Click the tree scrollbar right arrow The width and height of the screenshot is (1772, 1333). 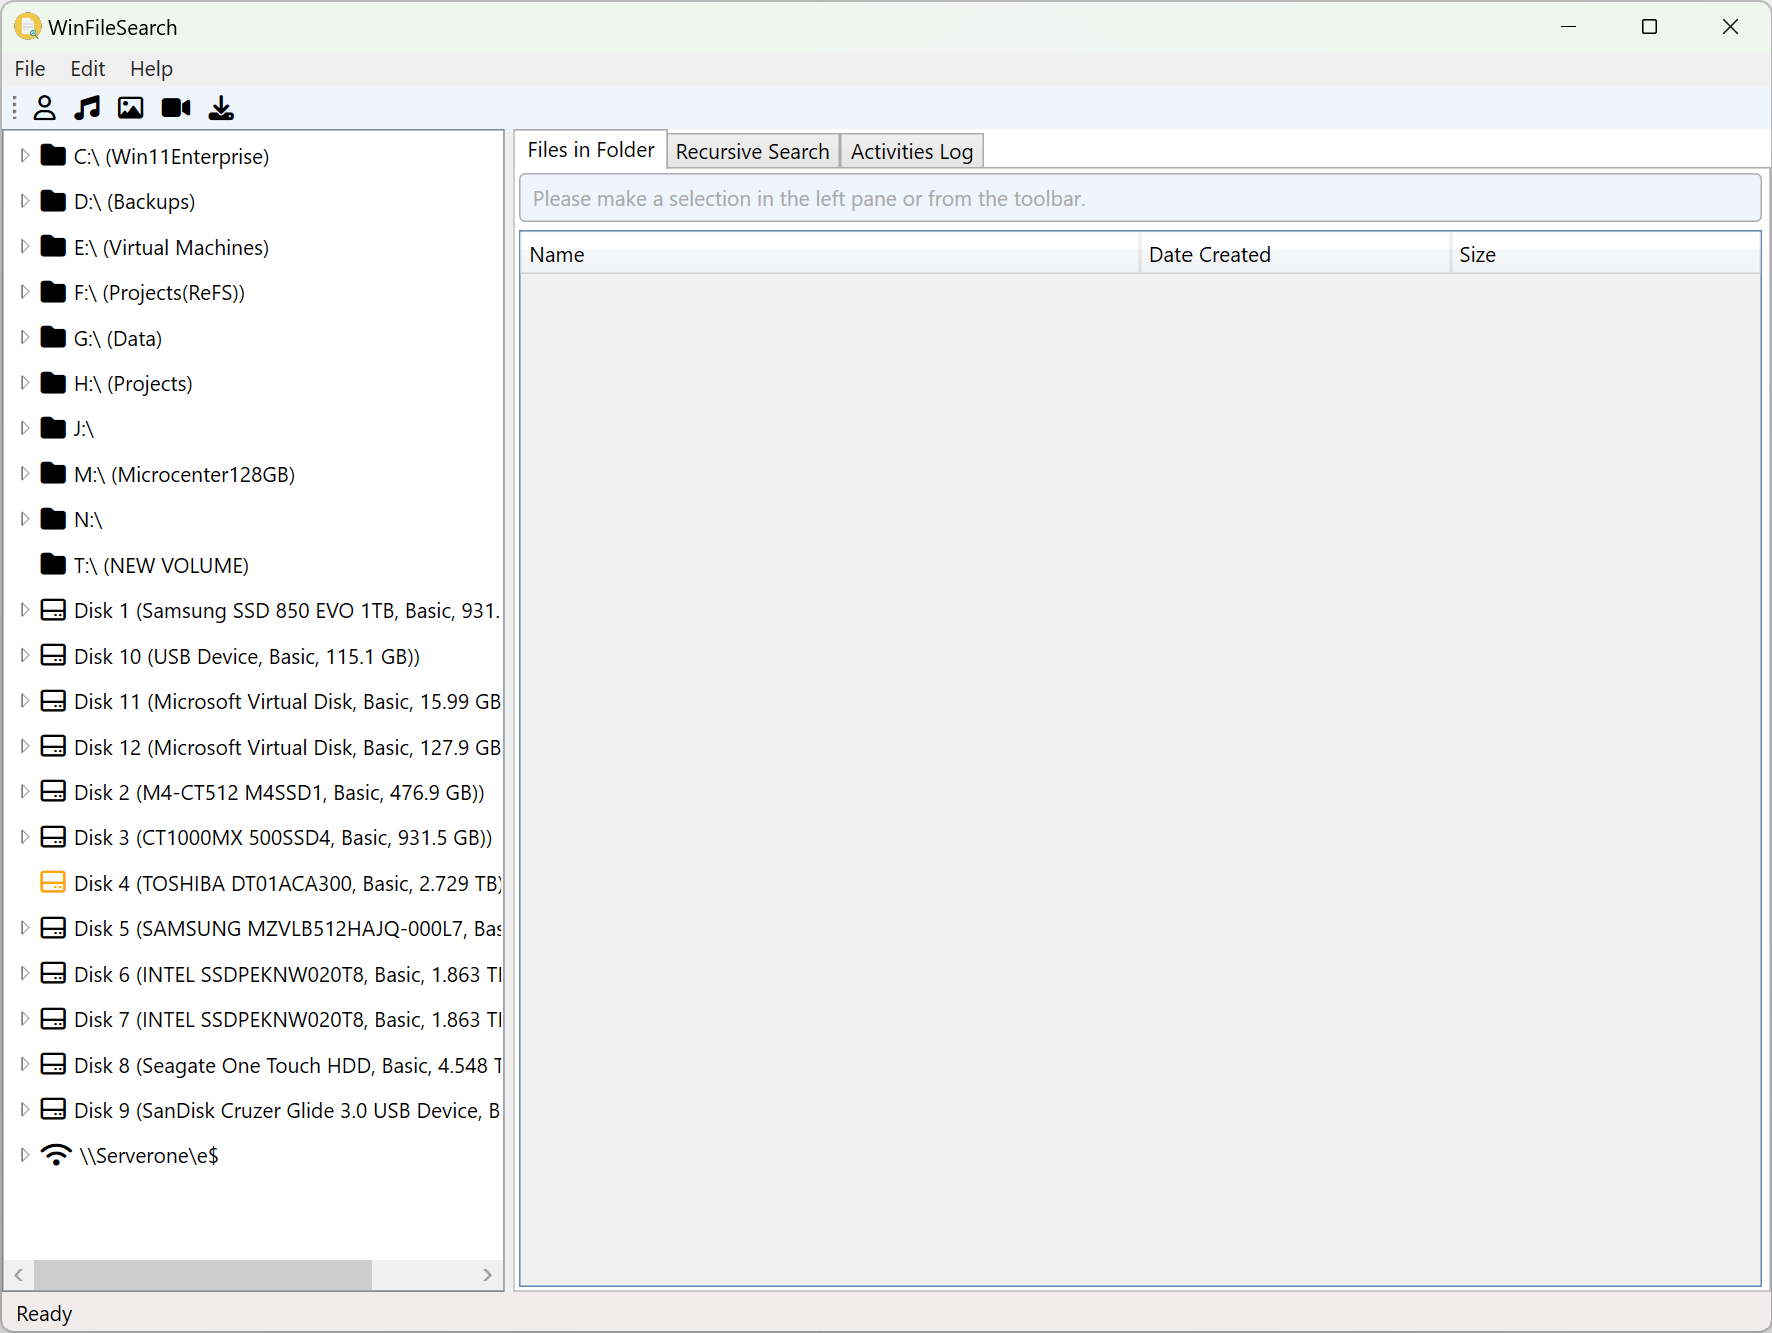[x=487, y=1275]
